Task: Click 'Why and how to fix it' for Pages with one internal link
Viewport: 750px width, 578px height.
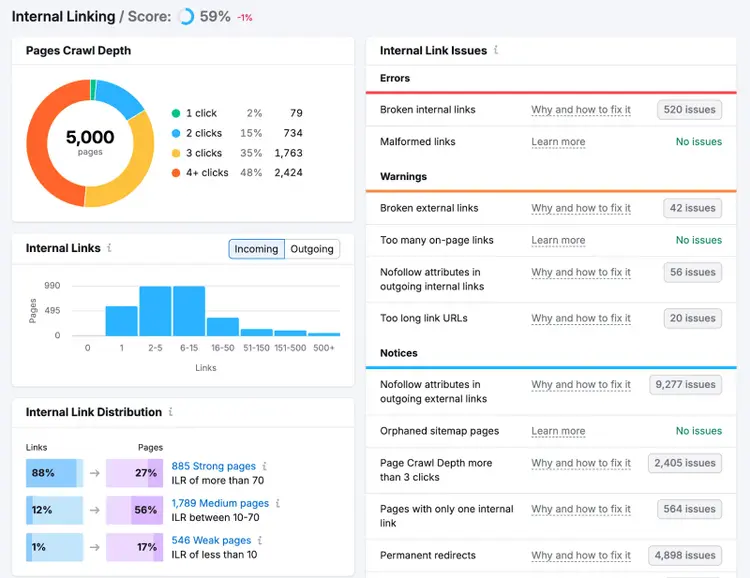Action: click(x=581, y=509)
